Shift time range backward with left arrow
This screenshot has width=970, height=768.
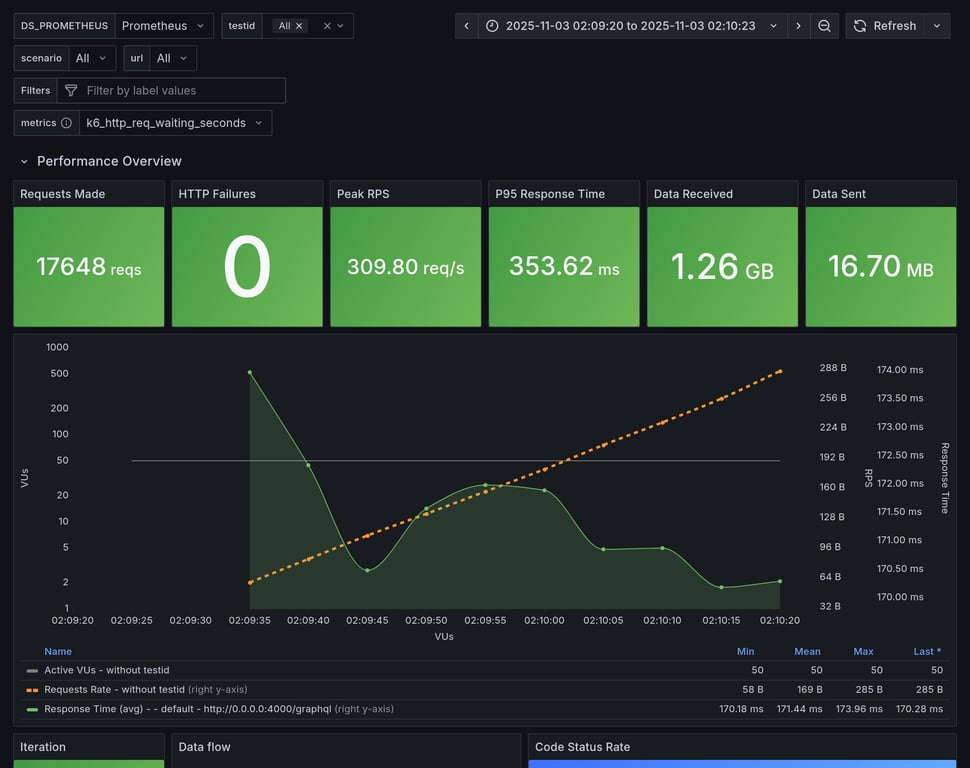tap(466, 26)
